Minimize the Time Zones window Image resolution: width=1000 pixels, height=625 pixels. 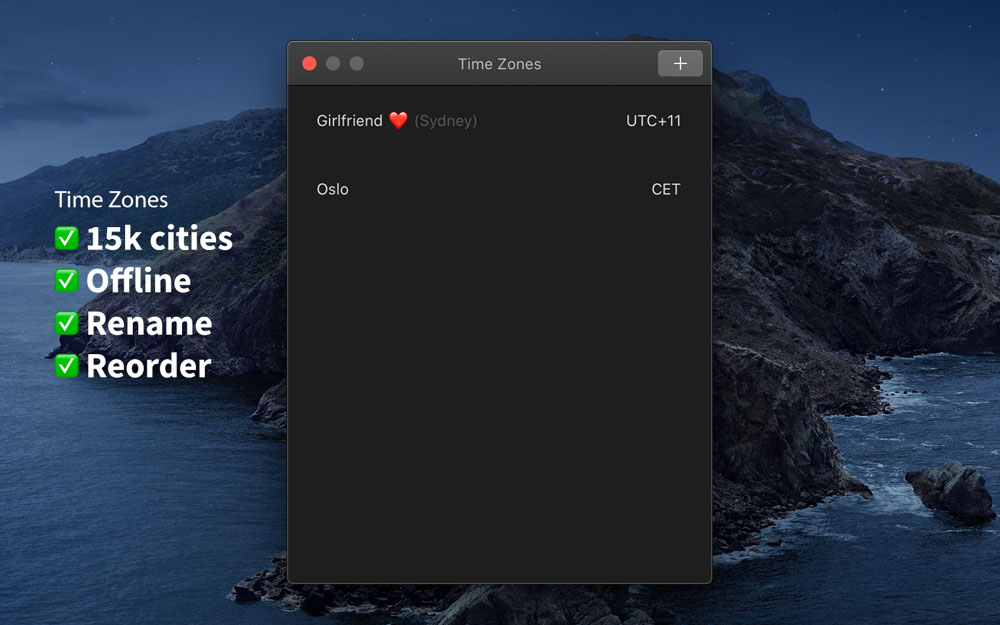(x=333, y=63)
